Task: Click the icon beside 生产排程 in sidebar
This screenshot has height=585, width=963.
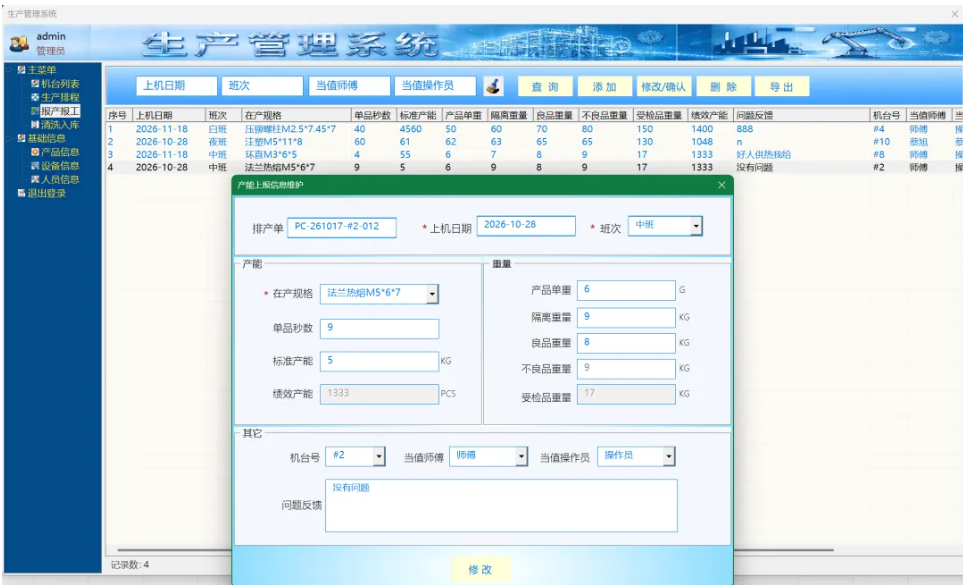Action: tap(35, 97)
